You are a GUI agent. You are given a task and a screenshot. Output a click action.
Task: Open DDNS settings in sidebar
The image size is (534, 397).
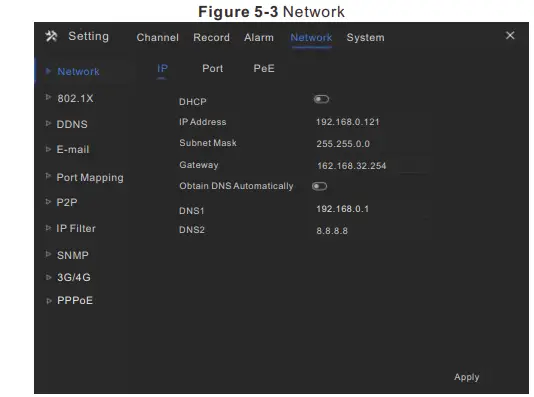(x=72, y=124)
